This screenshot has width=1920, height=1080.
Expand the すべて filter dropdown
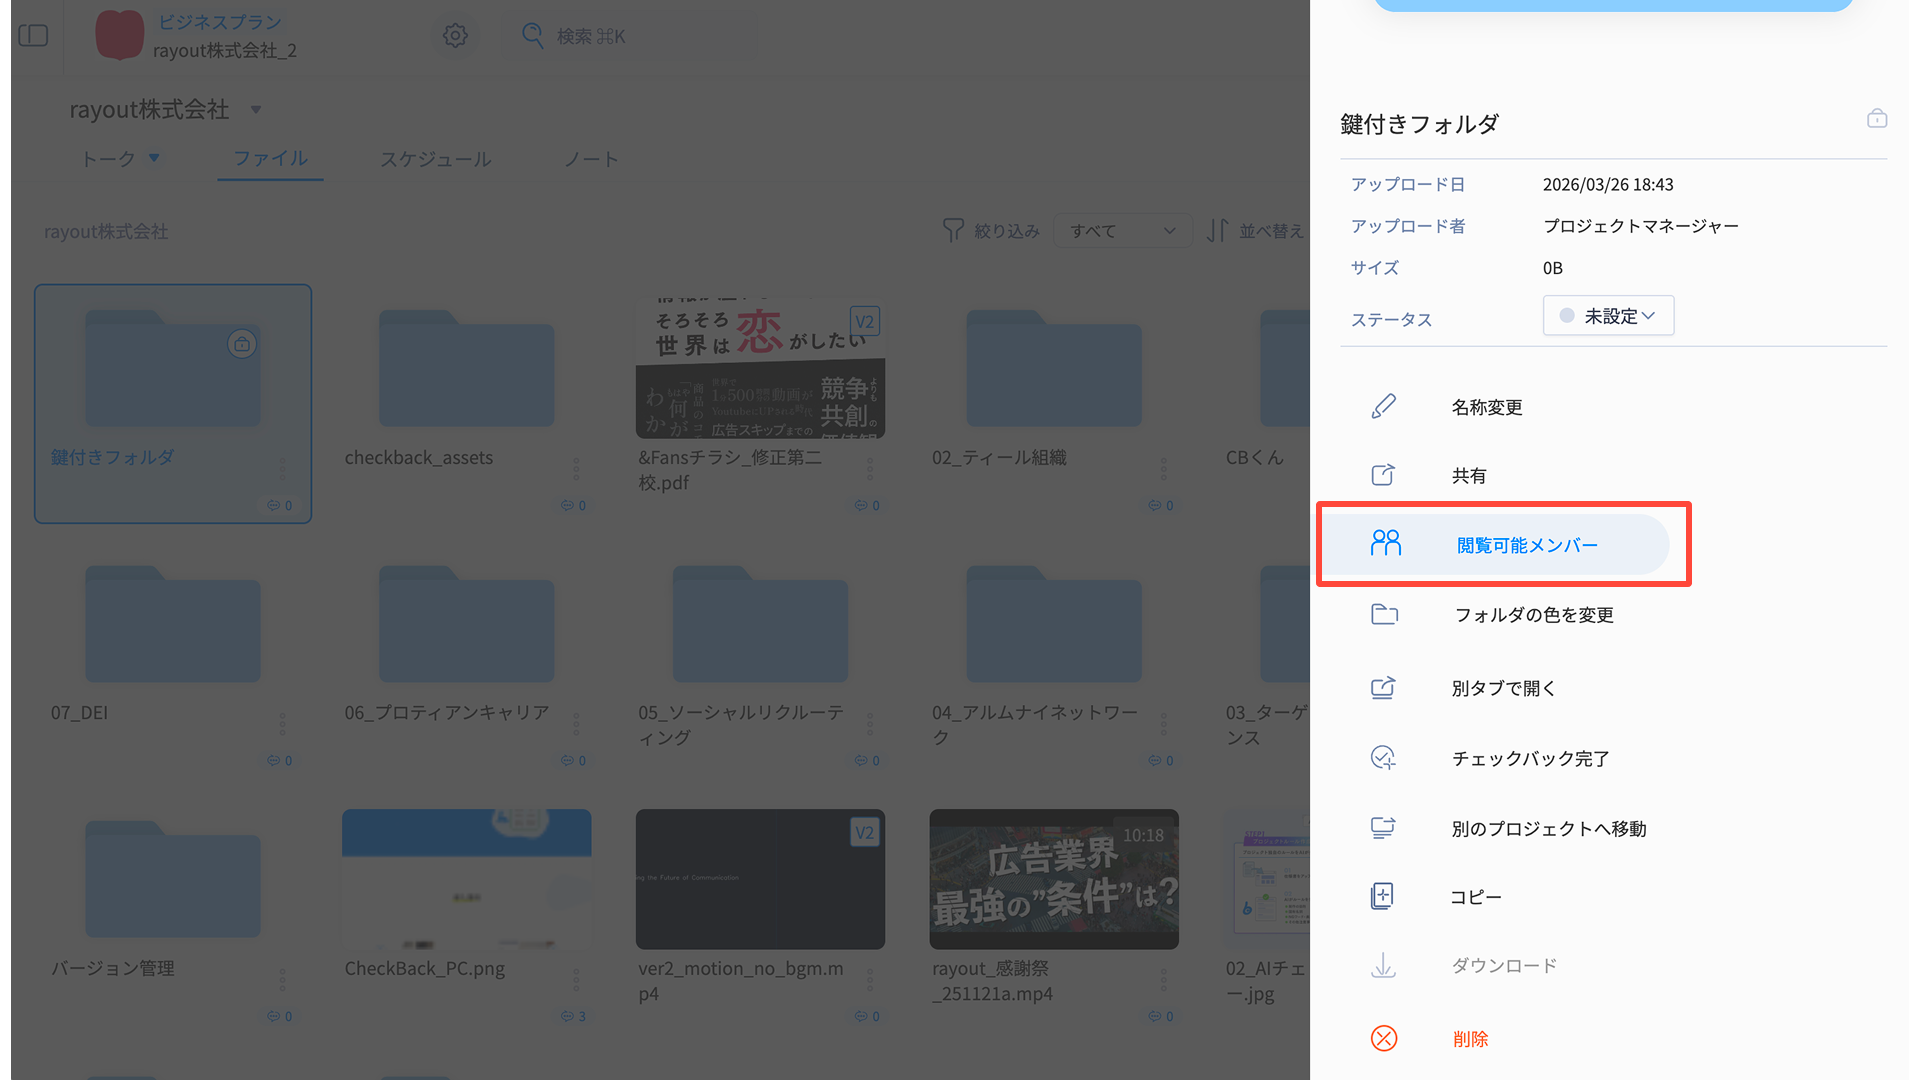point(1122,231)
